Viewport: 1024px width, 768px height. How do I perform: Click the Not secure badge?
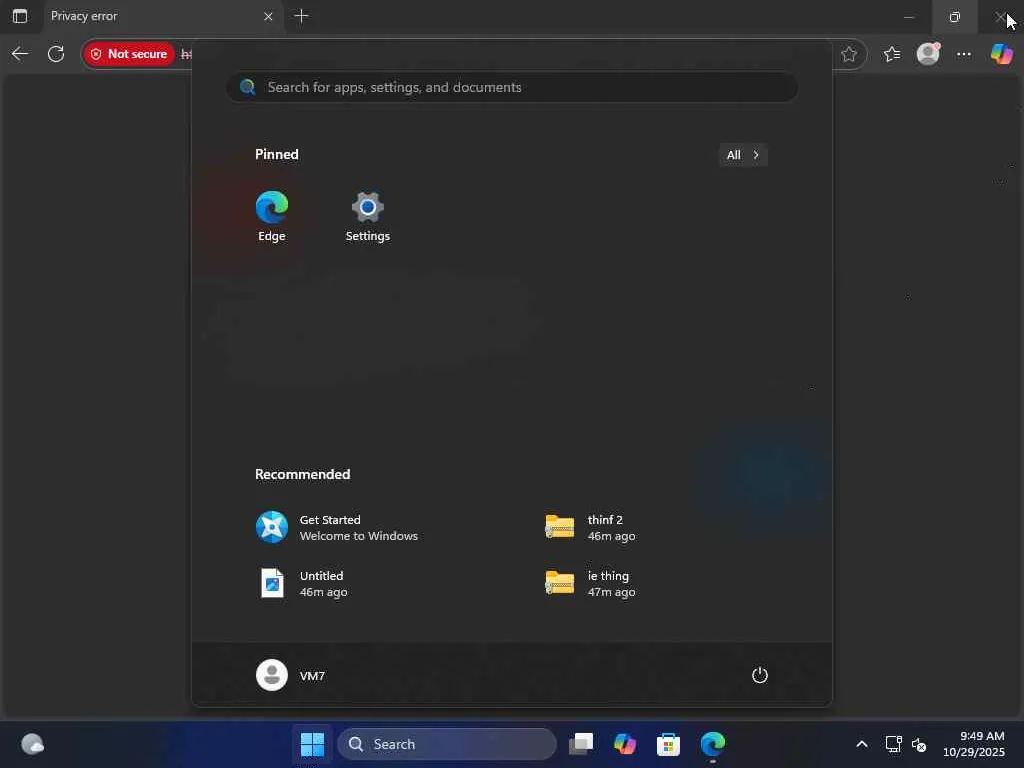coord(129,54)
